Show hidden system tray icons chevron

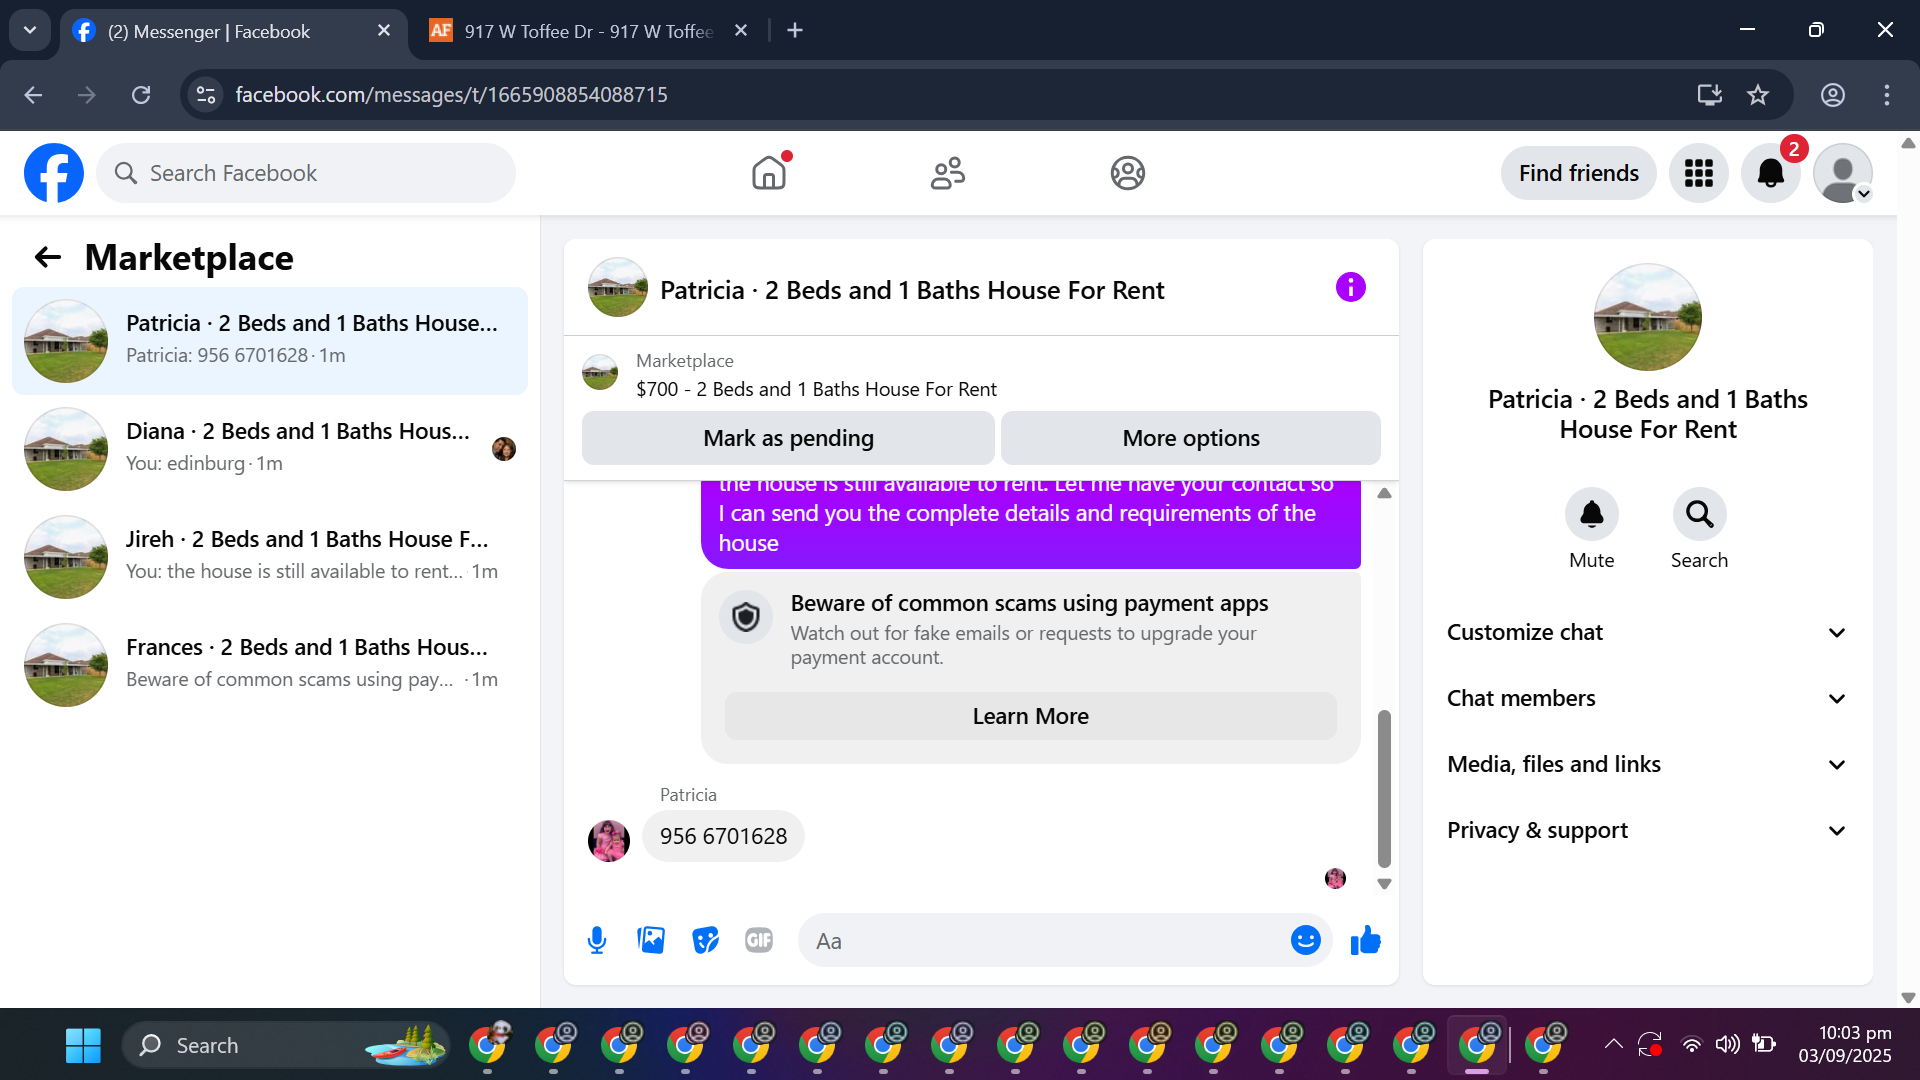1613,1045
